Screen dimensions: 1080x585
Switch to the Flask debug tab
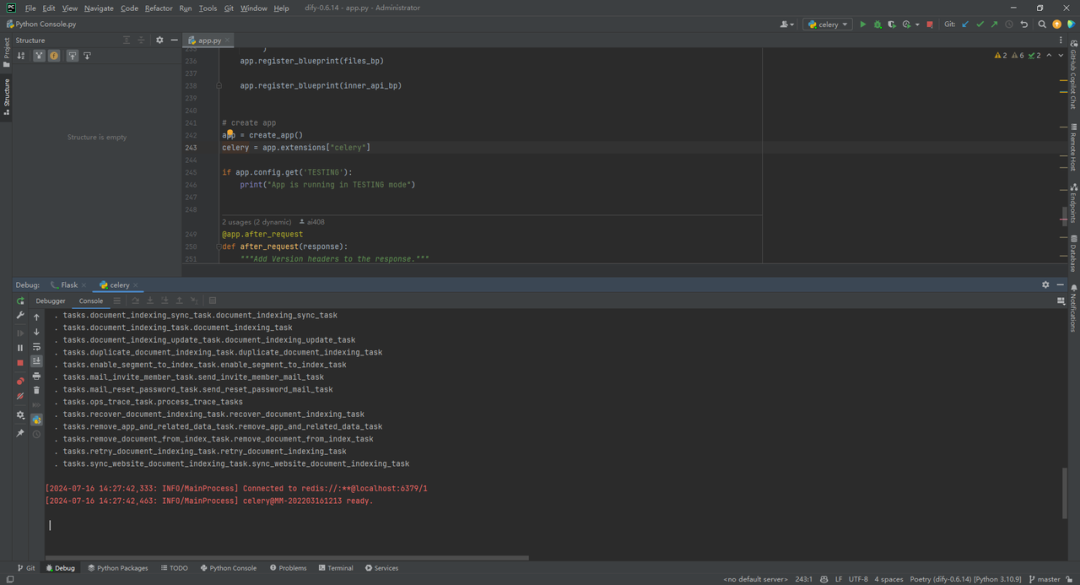[x=65, y=285]
